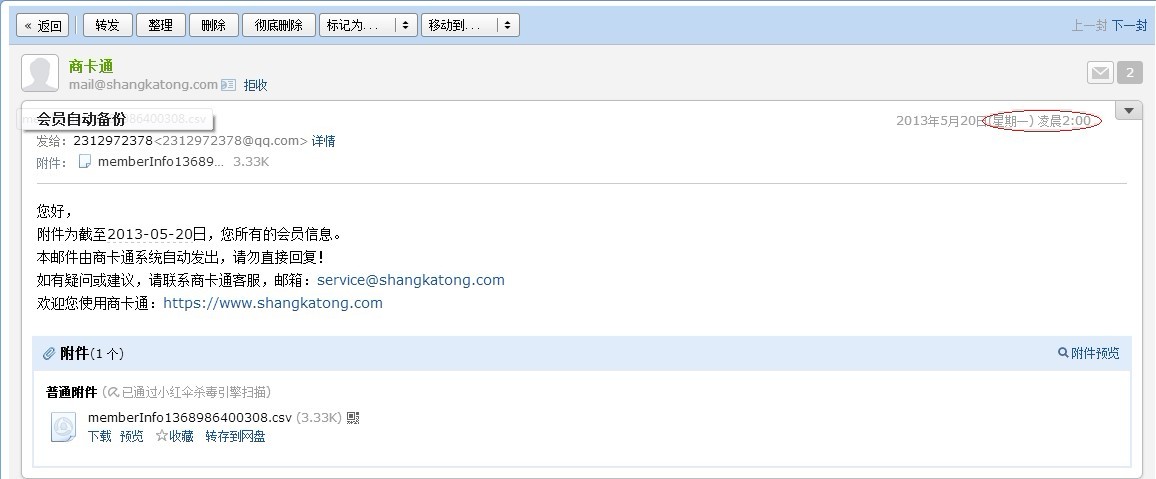Click the QR code icon beside the CSV
Viewport: 1156px width, 479px height.
point(353,417)
